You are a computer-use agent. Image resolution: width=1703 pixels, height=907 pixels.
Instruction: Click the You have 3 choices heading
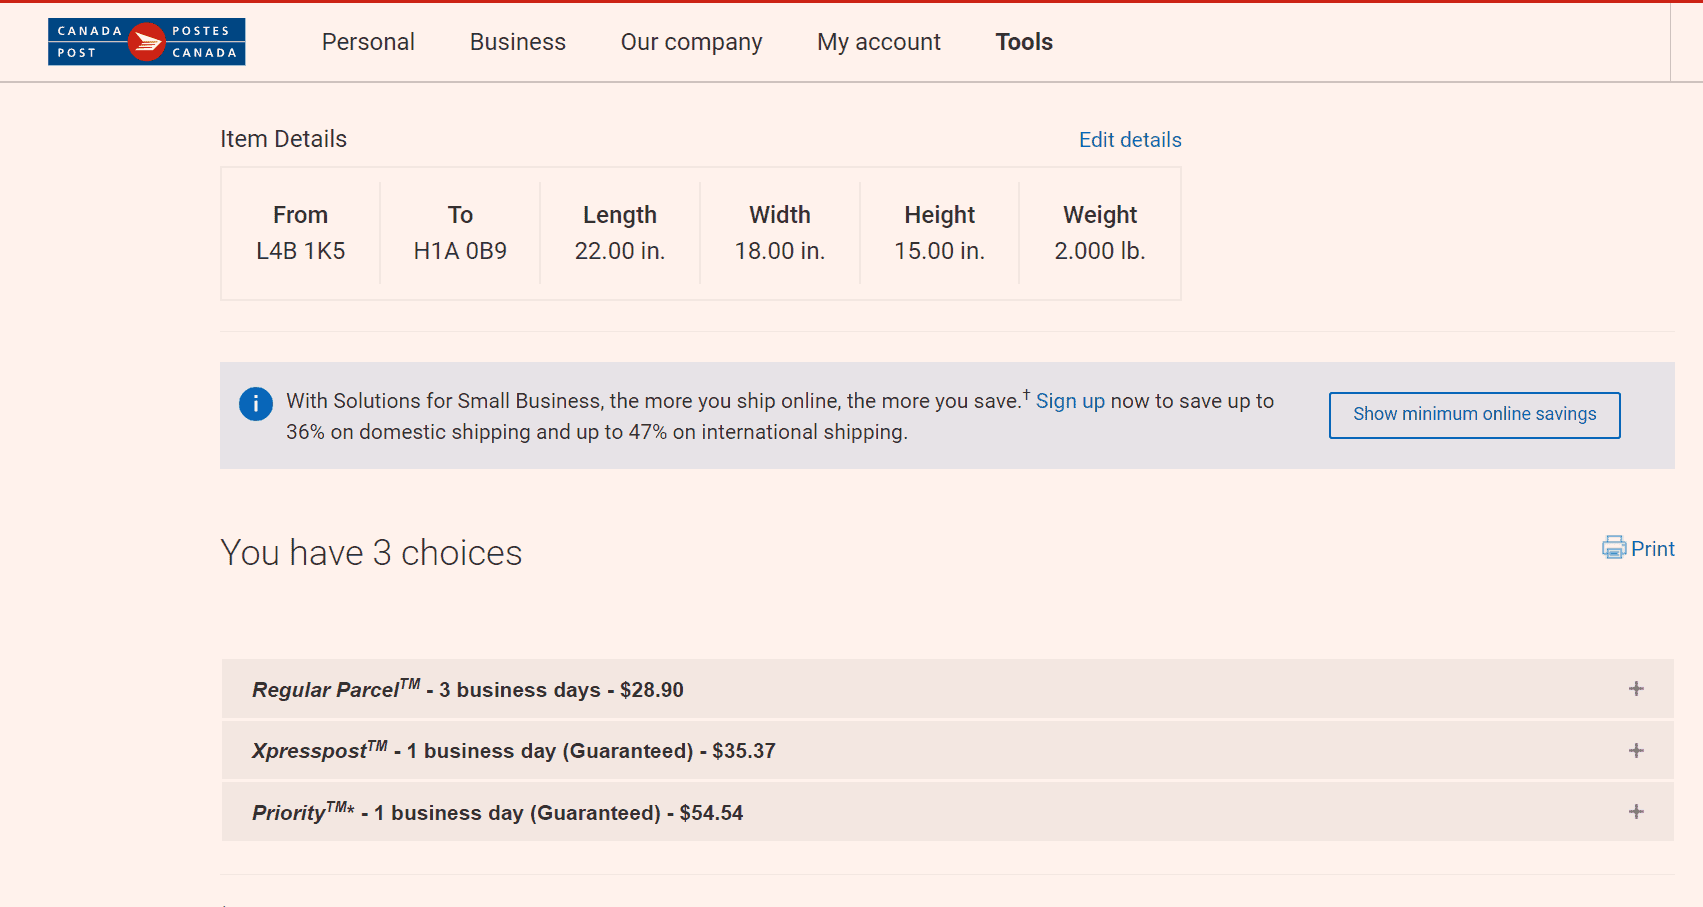[x=371, y=553]
